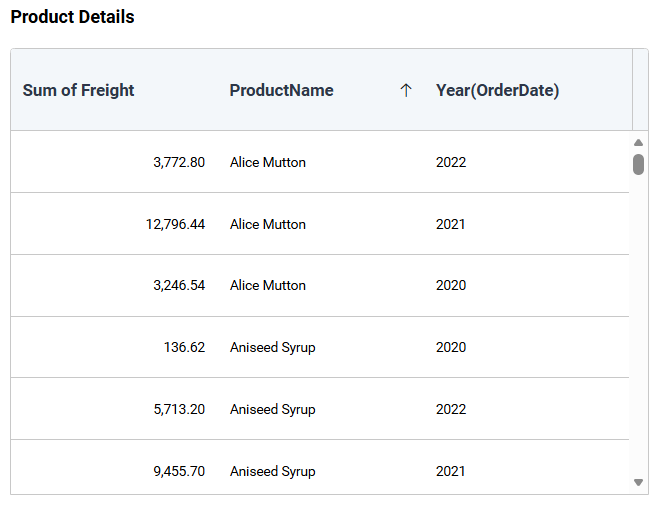
Task: Click the ProductName column header
Action: coord(281,90)
